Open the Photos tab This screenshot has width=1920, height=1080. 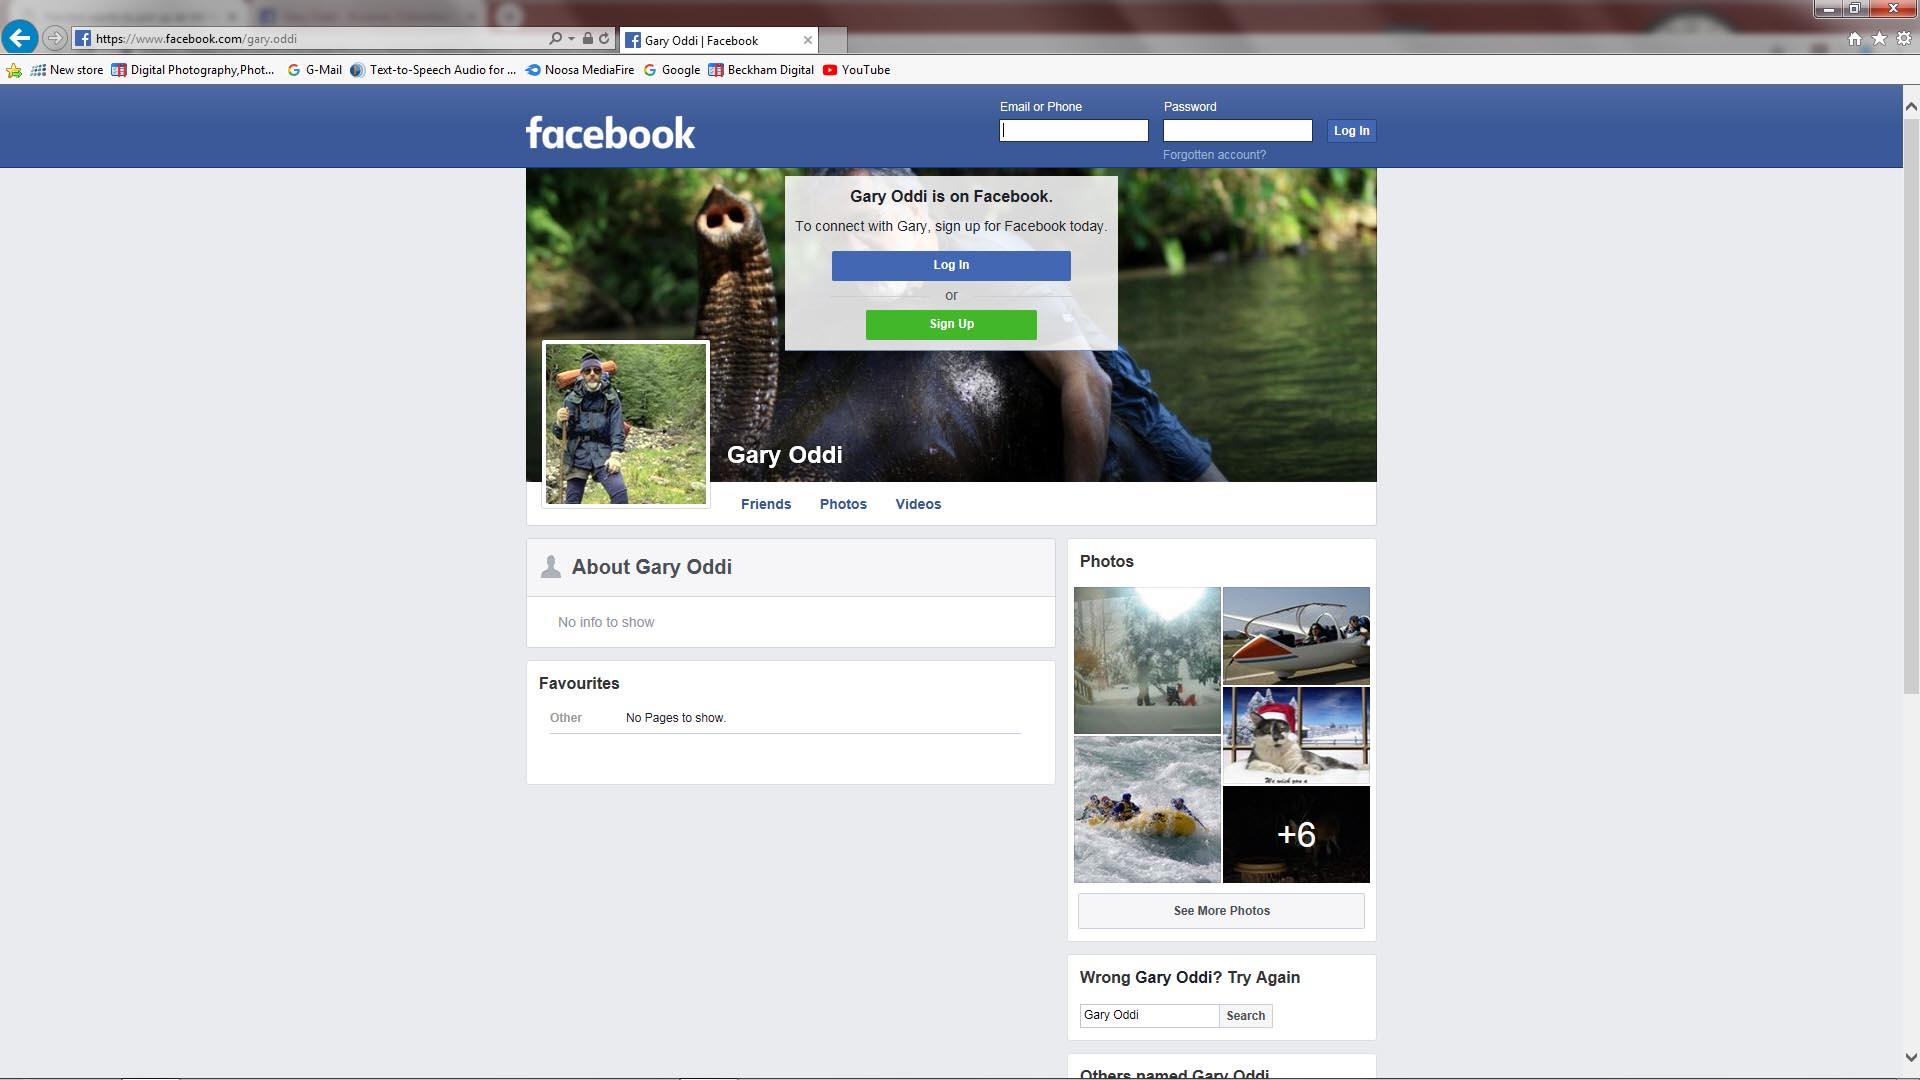point(843,504)
